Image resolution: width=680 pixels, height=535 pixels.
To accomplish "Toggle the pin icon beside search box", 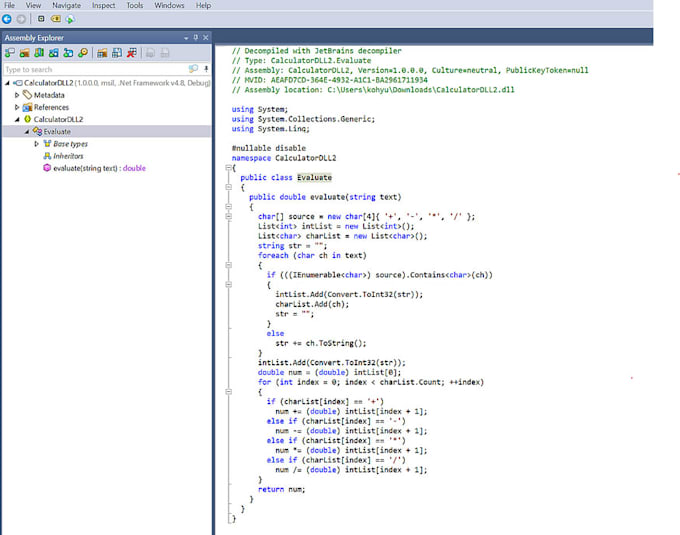I will [x=206, y=69].
